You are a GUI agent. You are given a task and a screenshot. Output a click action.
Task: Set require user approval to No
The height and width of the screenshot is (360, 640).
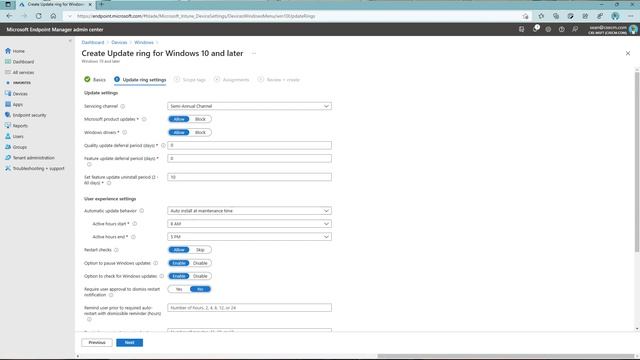pos(200,289)
